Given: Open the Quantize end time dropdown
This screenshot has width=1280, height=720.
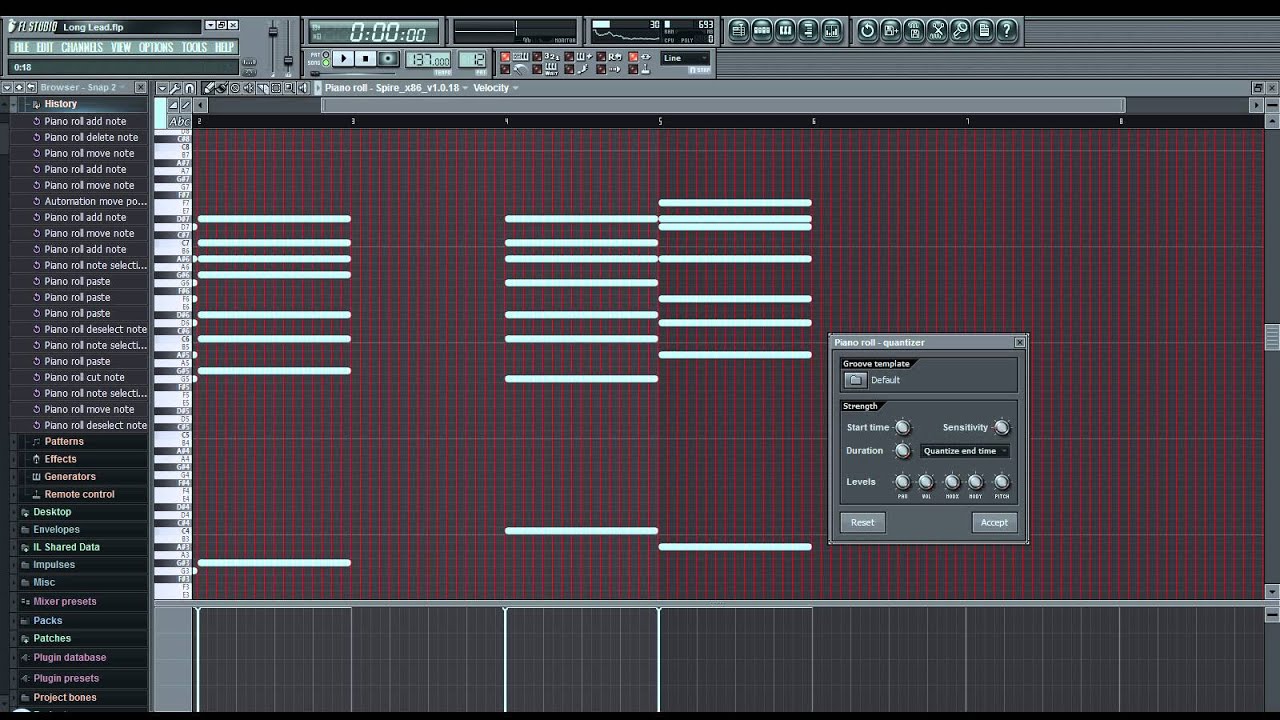Looking at the screenshot, I should pyautogui.click(x=965, y=451).
